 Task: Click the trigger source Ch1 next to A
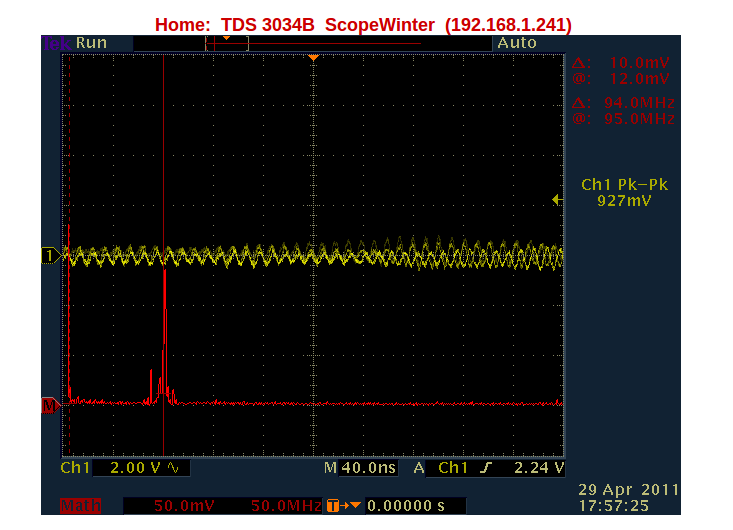(x=453, y=467)
